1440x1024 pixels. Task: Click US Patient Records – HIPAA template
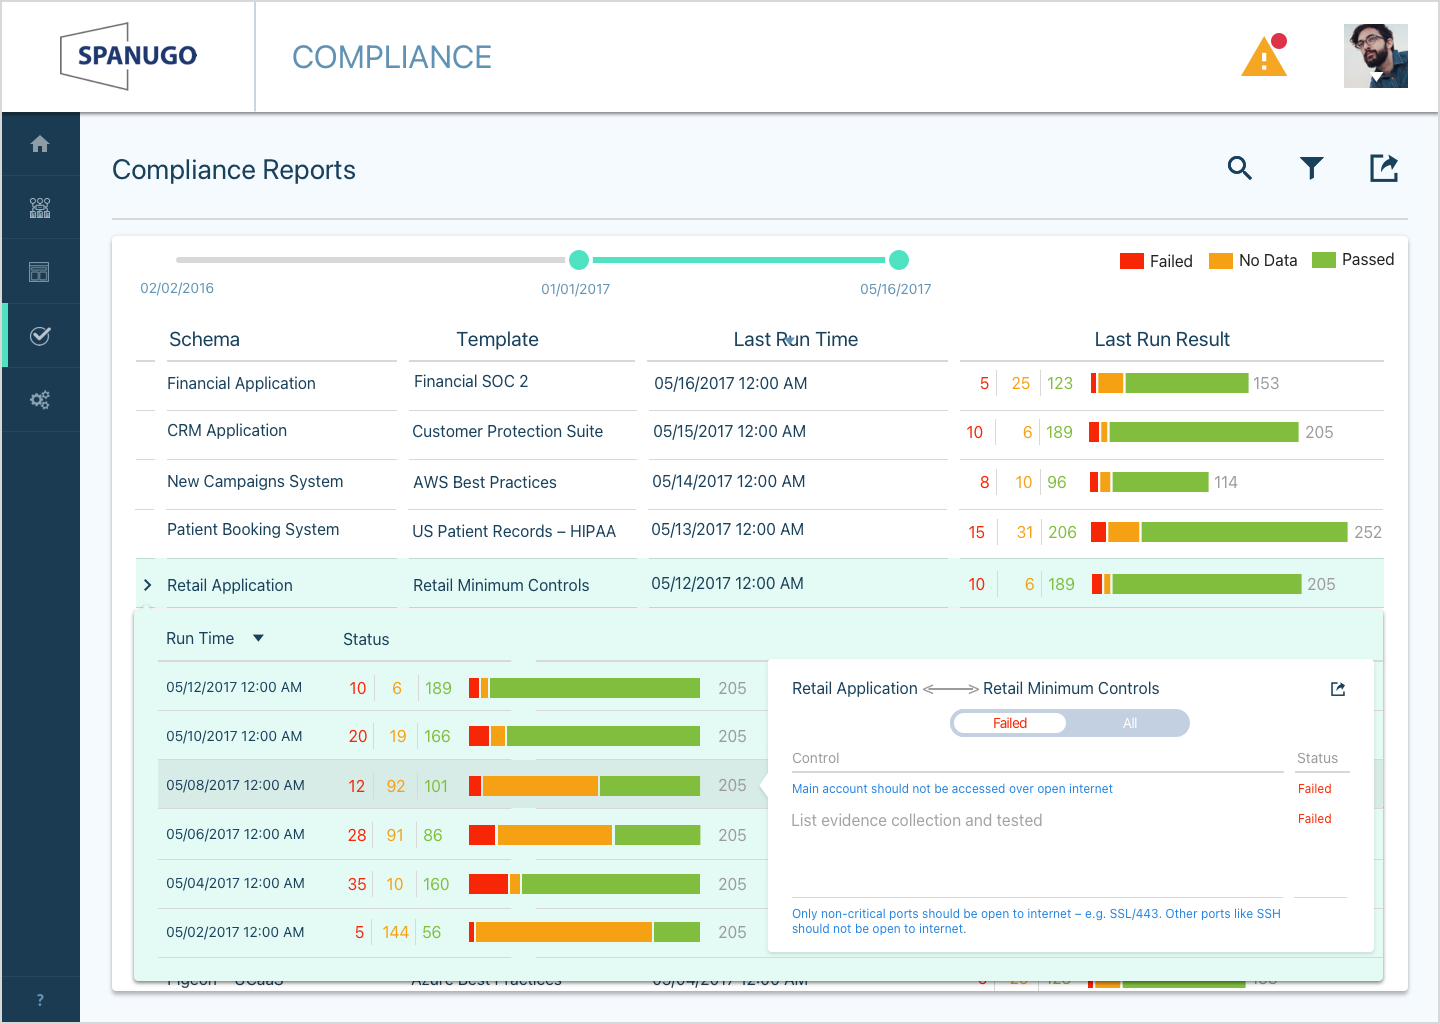click(x=514, y=531)
